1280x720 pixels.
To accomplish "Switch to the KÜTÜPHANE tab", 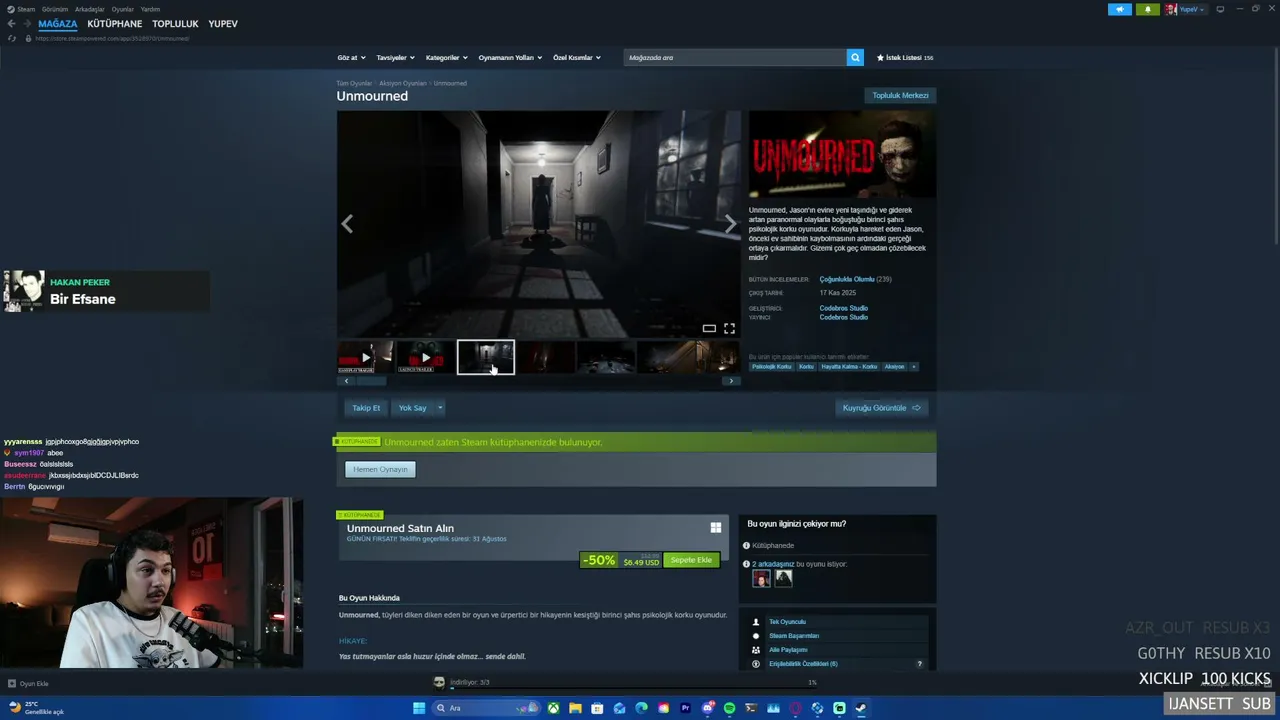I will point(115,24).
